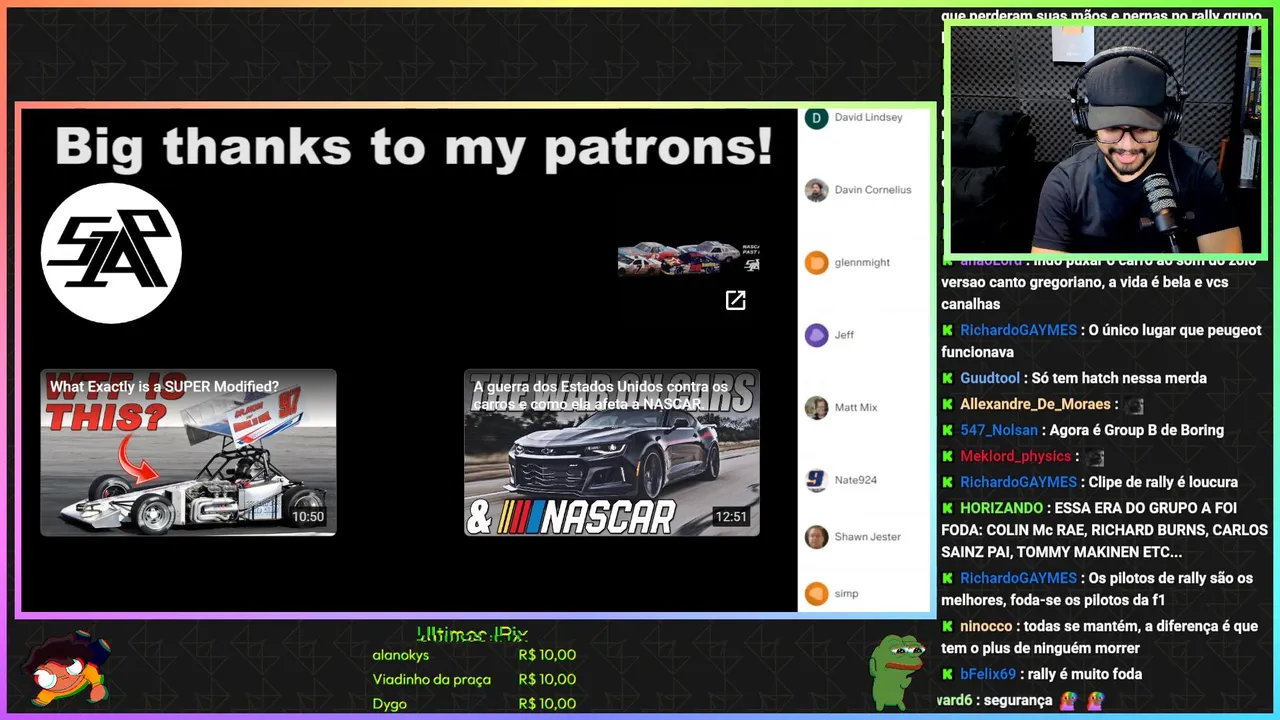Click the 'Big thanks to my patrons!' heading

point(413,147)
